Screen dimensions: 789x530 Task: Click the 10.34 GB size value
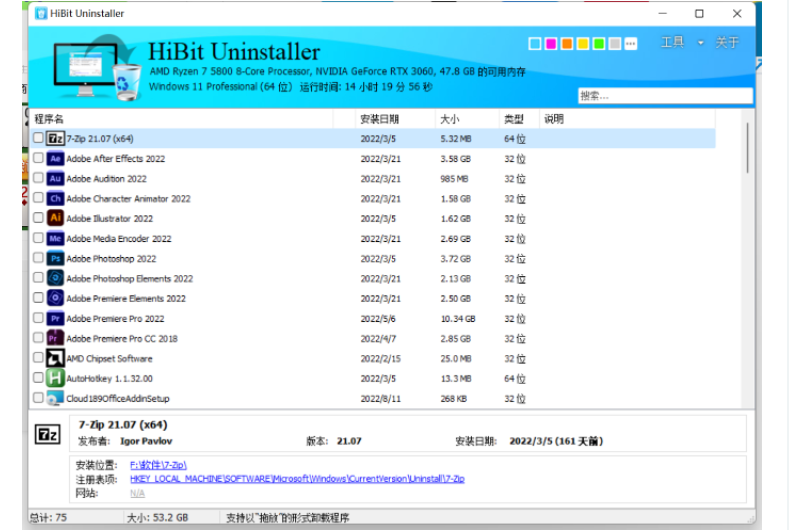[x=458, y=319]
